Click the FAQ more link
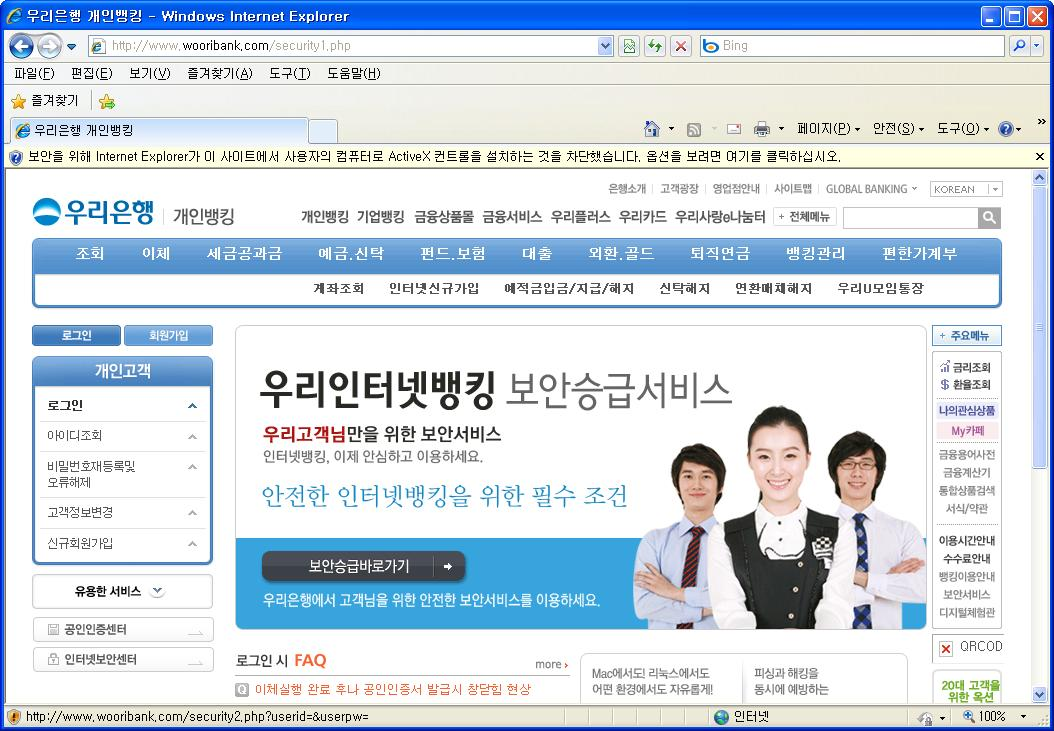1054x731 pixels. (552, 664)
